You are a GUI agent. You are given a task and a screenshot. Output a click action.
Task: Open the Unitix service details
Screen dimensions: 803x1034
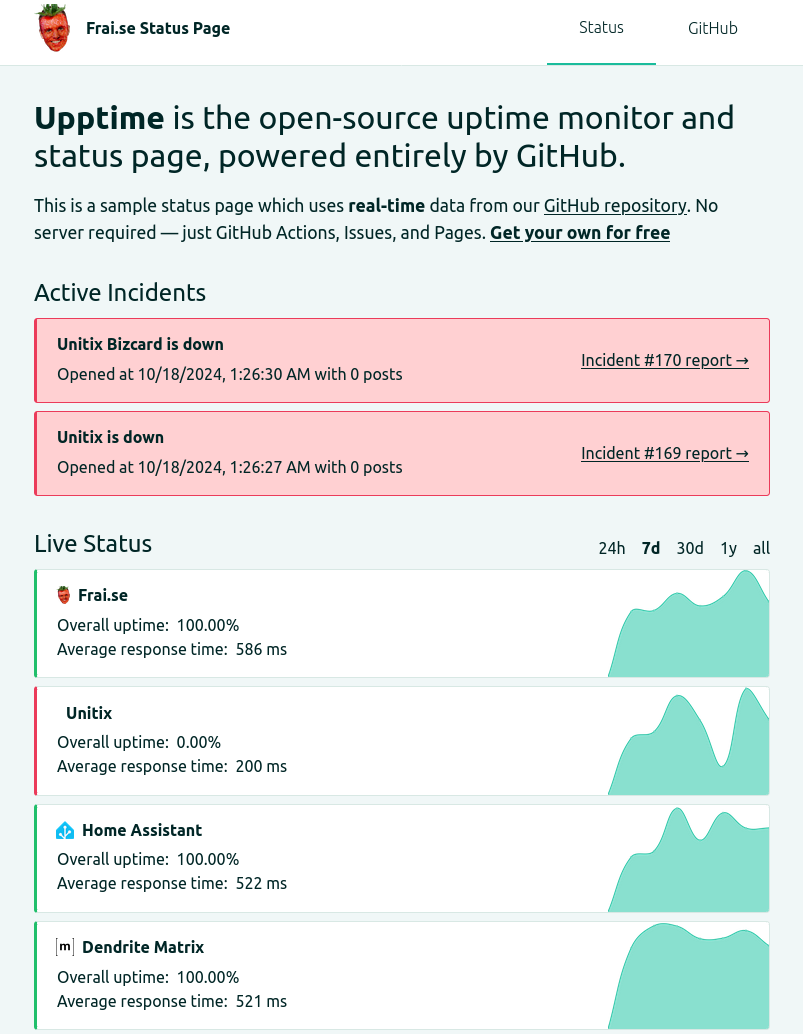click(89, 713)
